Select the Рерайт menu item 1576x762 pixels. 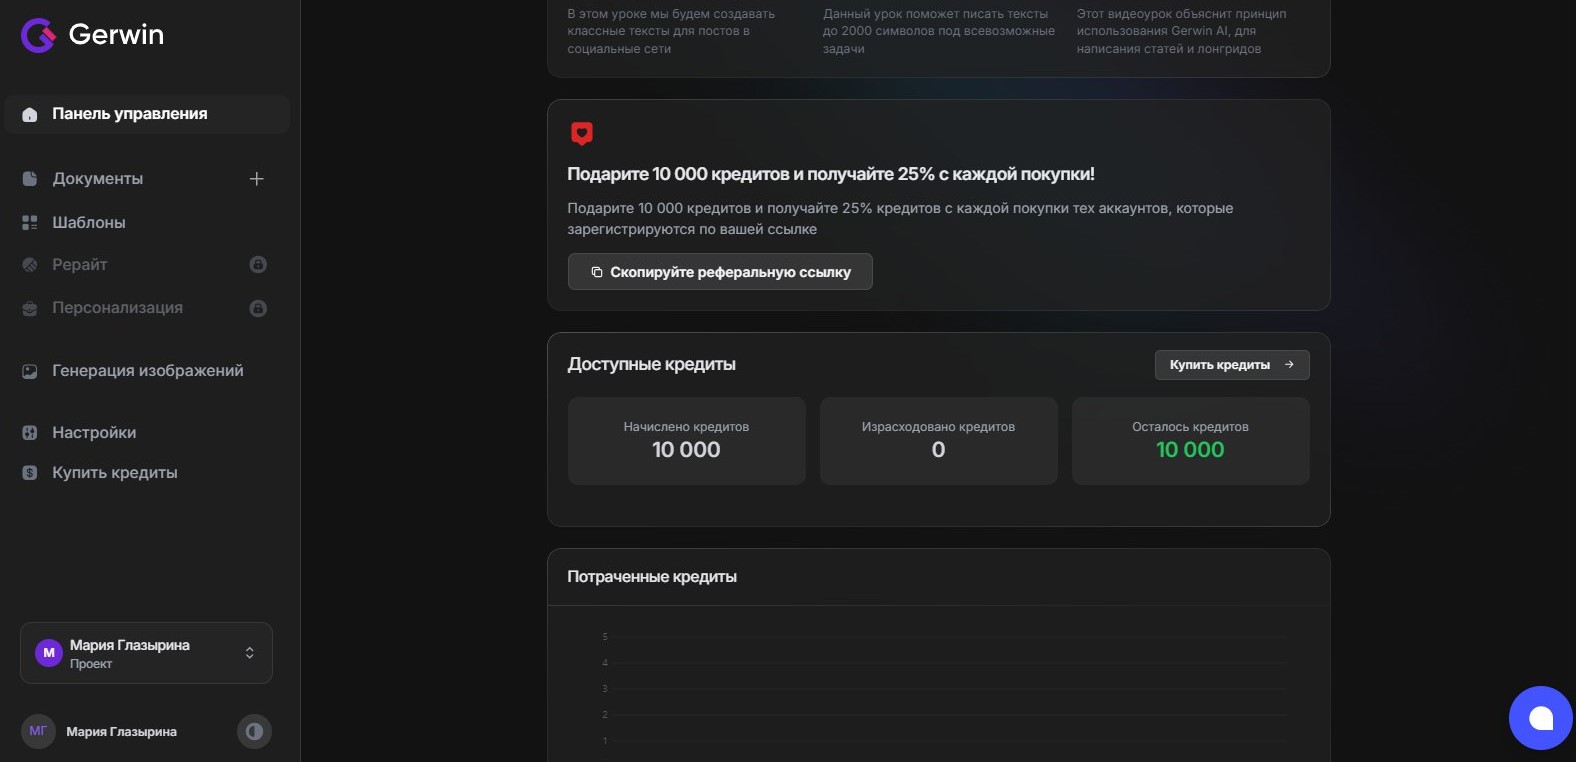pos(79,265)
